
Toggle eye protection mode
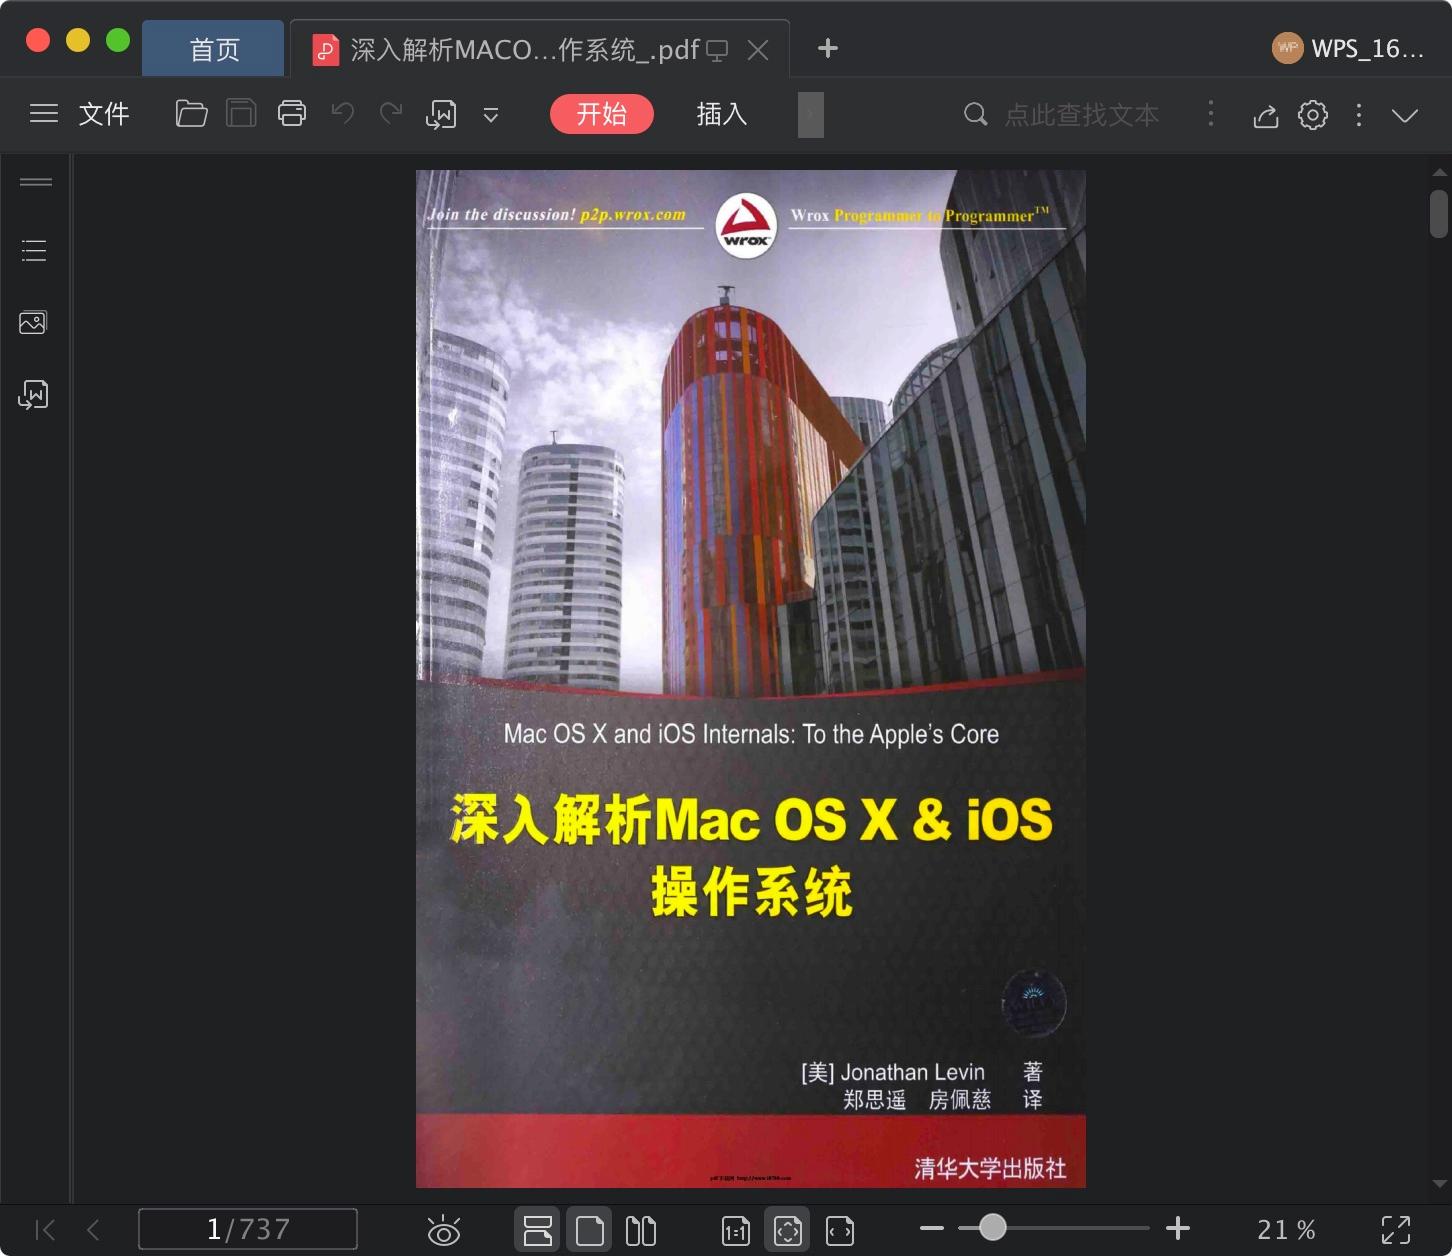[444, 1230]
